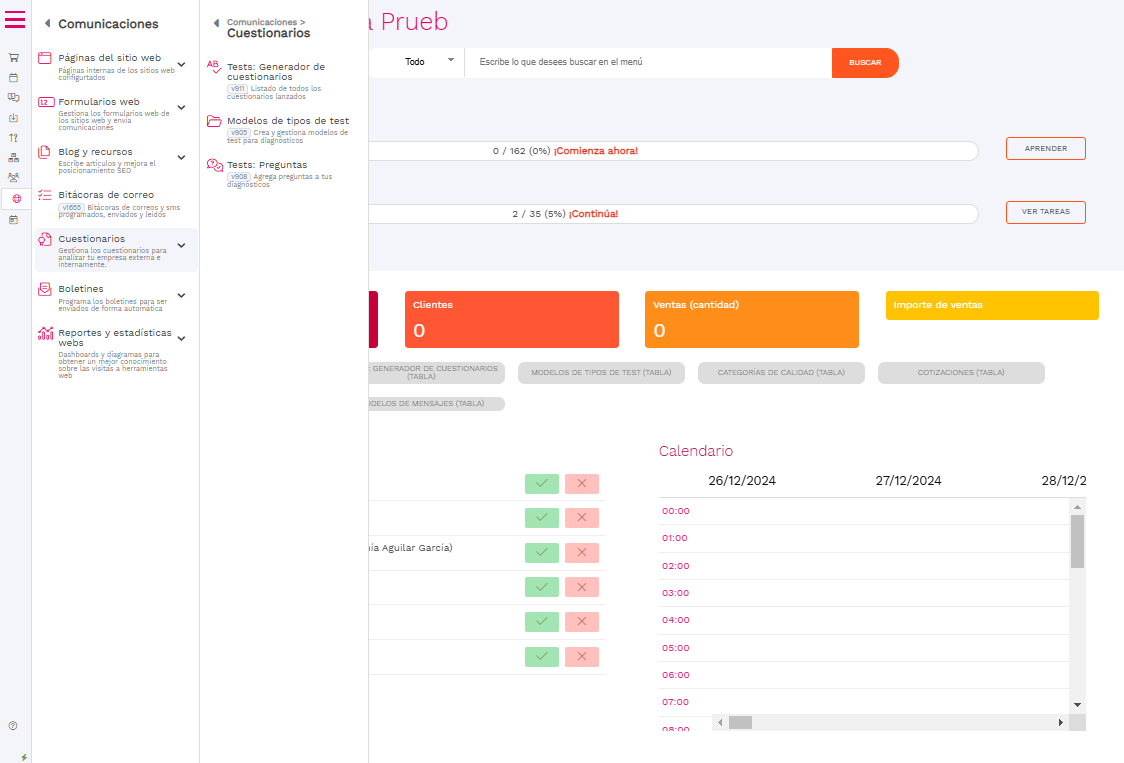This screenshot has height=763, width=1124.
Task: Click the green check in the first list row
Action: point(541,484)
